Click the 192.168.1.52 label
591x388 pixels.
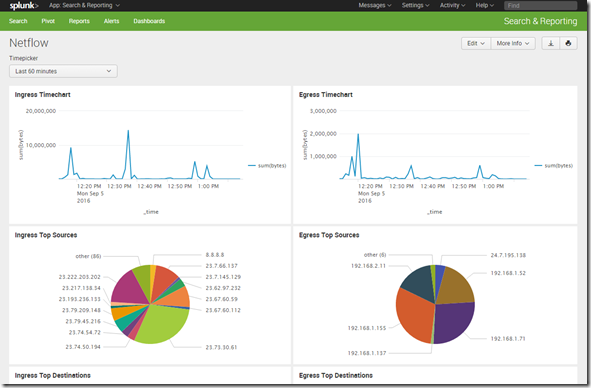(508, 273)
